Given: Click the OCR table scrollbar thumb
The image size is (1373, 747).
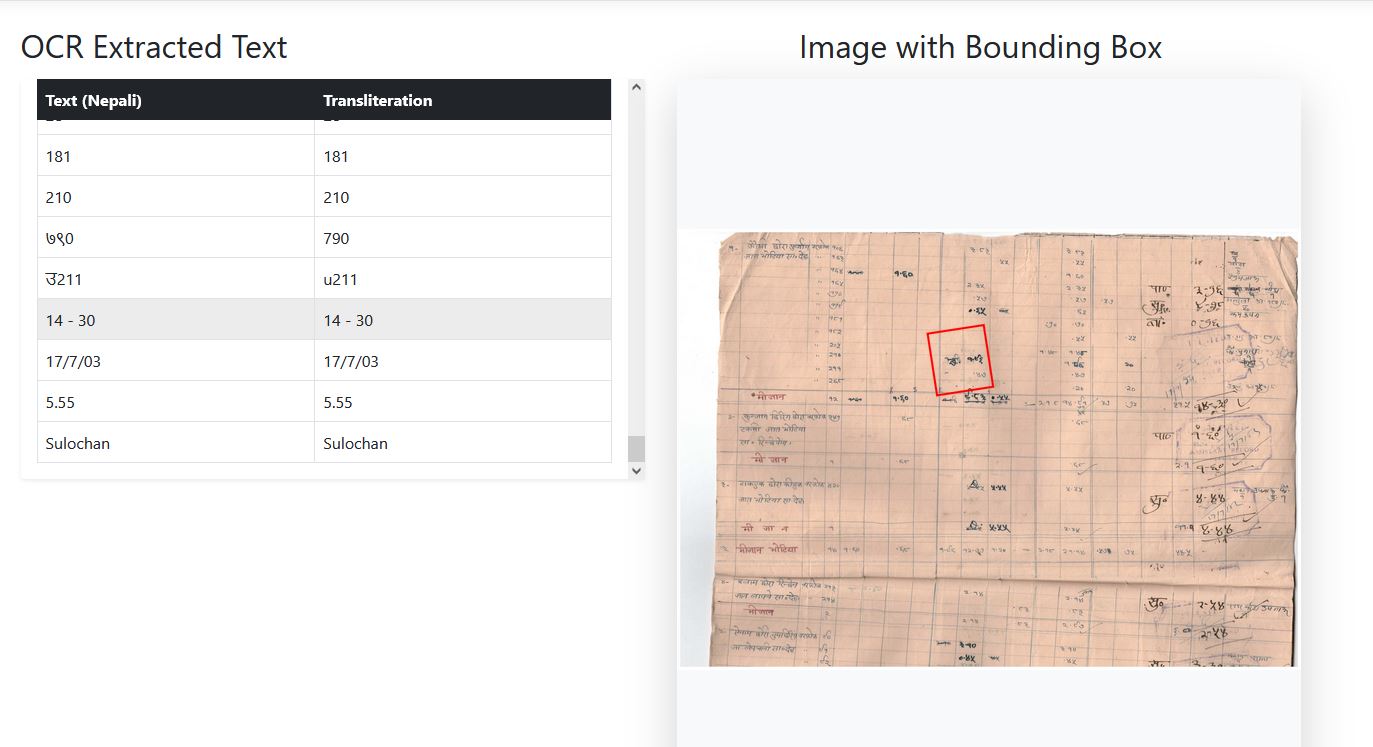Looking at the screenshot, I should [x=636, y=448].
